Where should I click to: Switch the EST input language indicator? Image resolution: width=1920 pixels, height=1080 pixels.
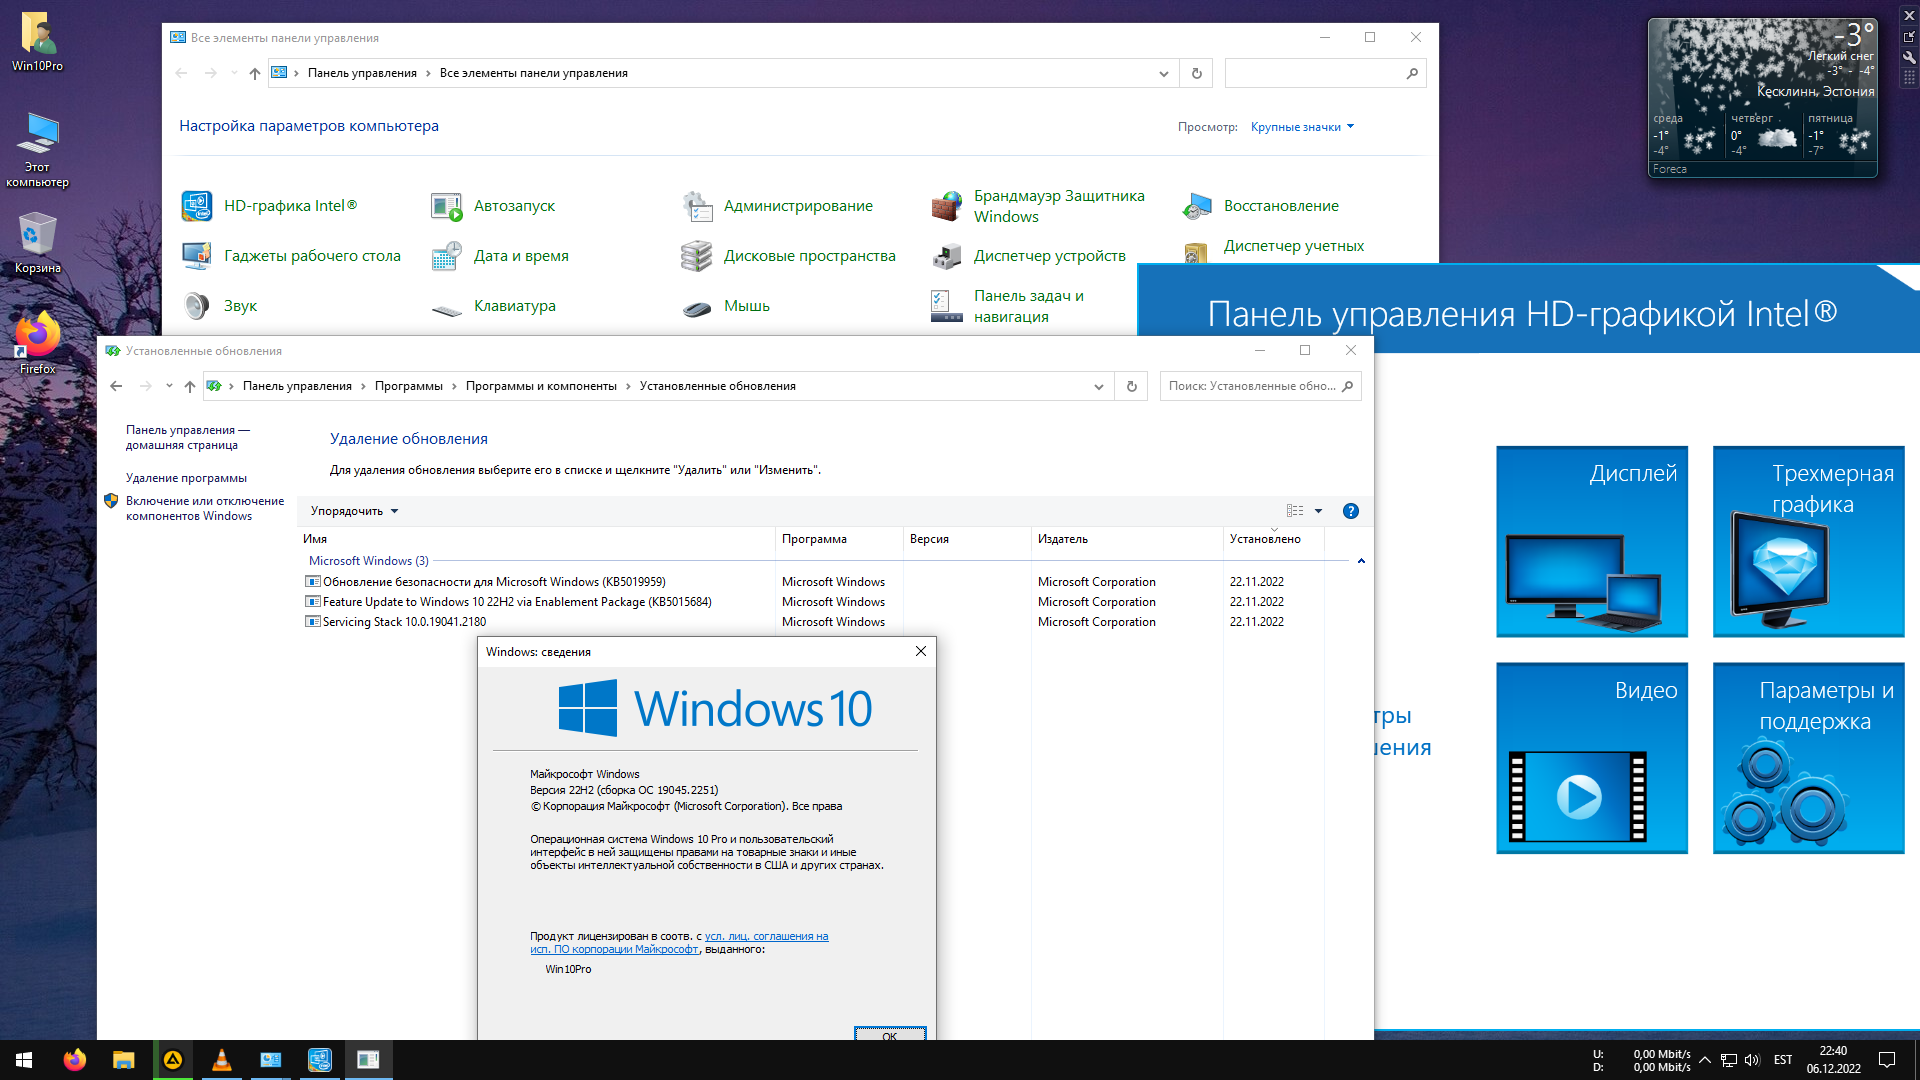click(1783, 1060)
